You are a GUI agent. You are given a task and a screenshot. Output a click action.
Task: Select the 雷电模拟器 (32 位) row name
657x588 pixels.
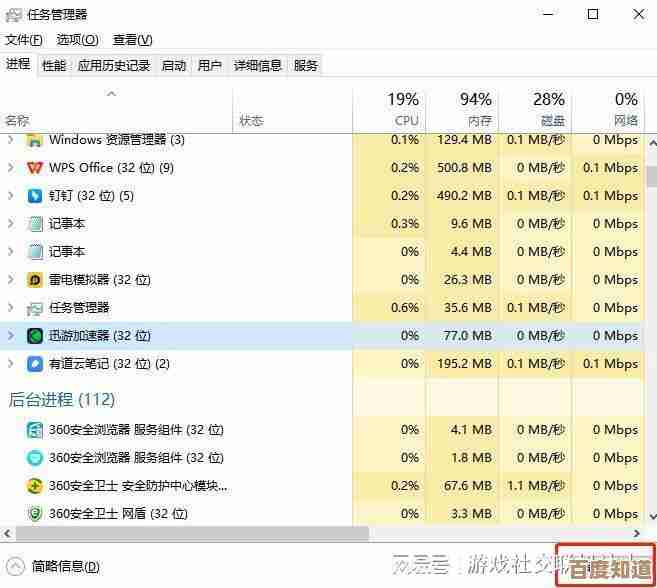point(100,280)
